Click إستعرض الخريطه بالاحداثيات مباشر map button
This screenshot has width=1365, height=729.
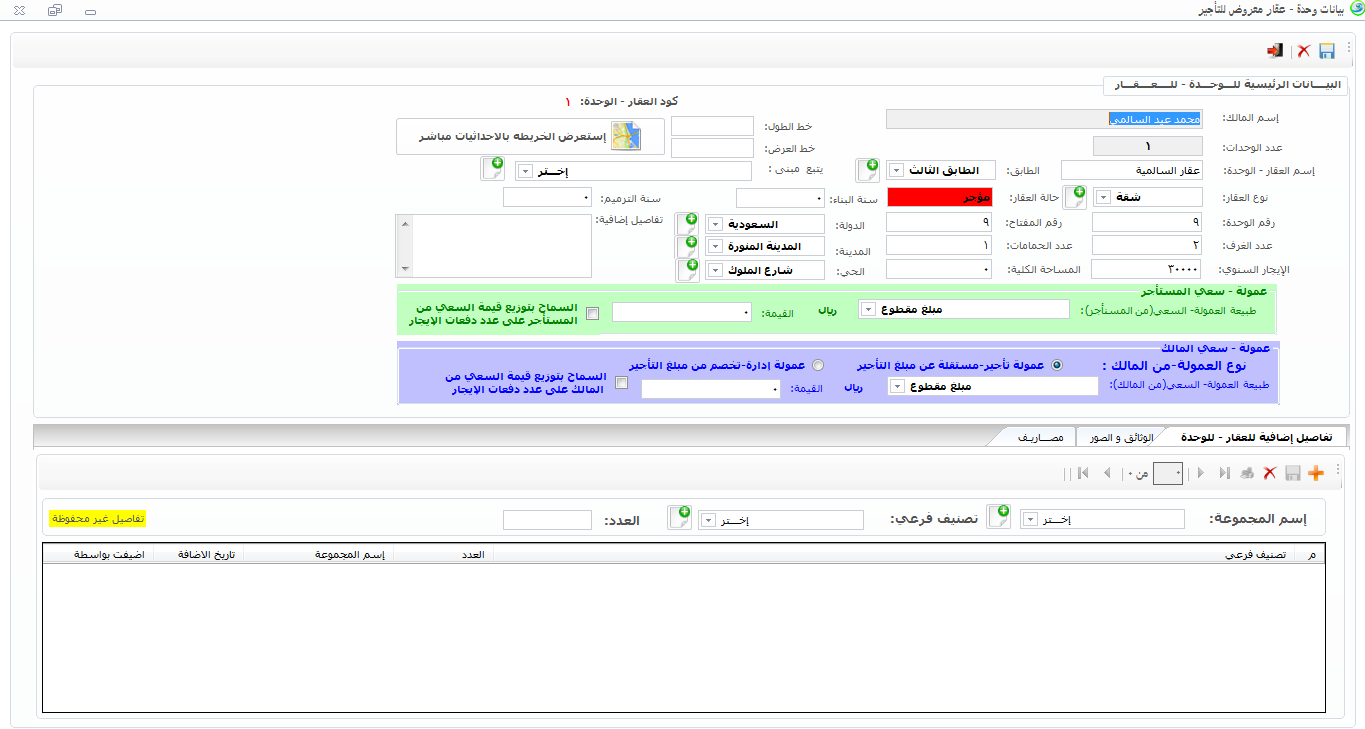click(x=531, y=137)
